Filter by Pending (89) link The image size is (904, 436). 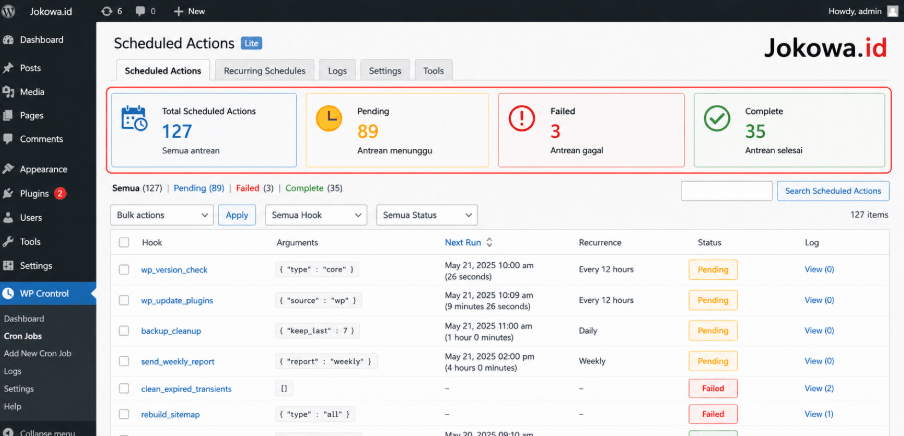click(199, 188)
